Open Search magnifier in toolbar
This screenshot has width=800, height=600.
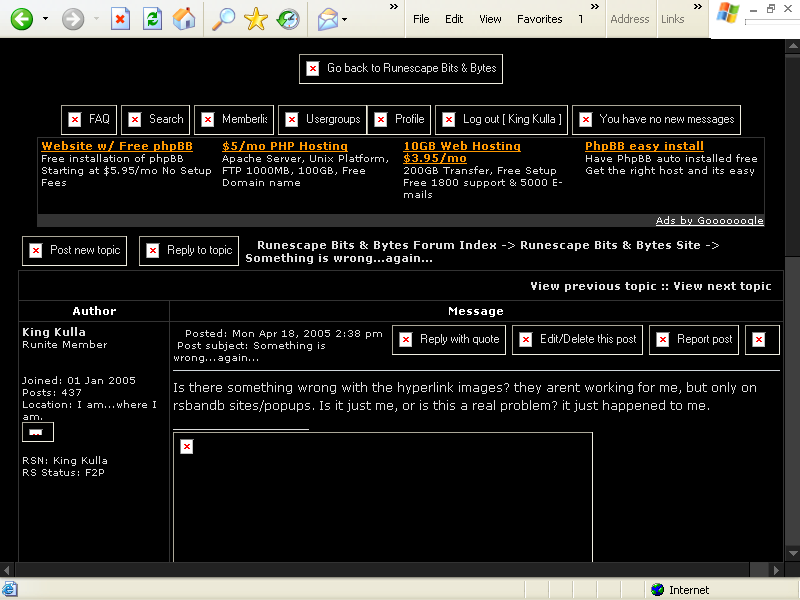coord(223,19)
